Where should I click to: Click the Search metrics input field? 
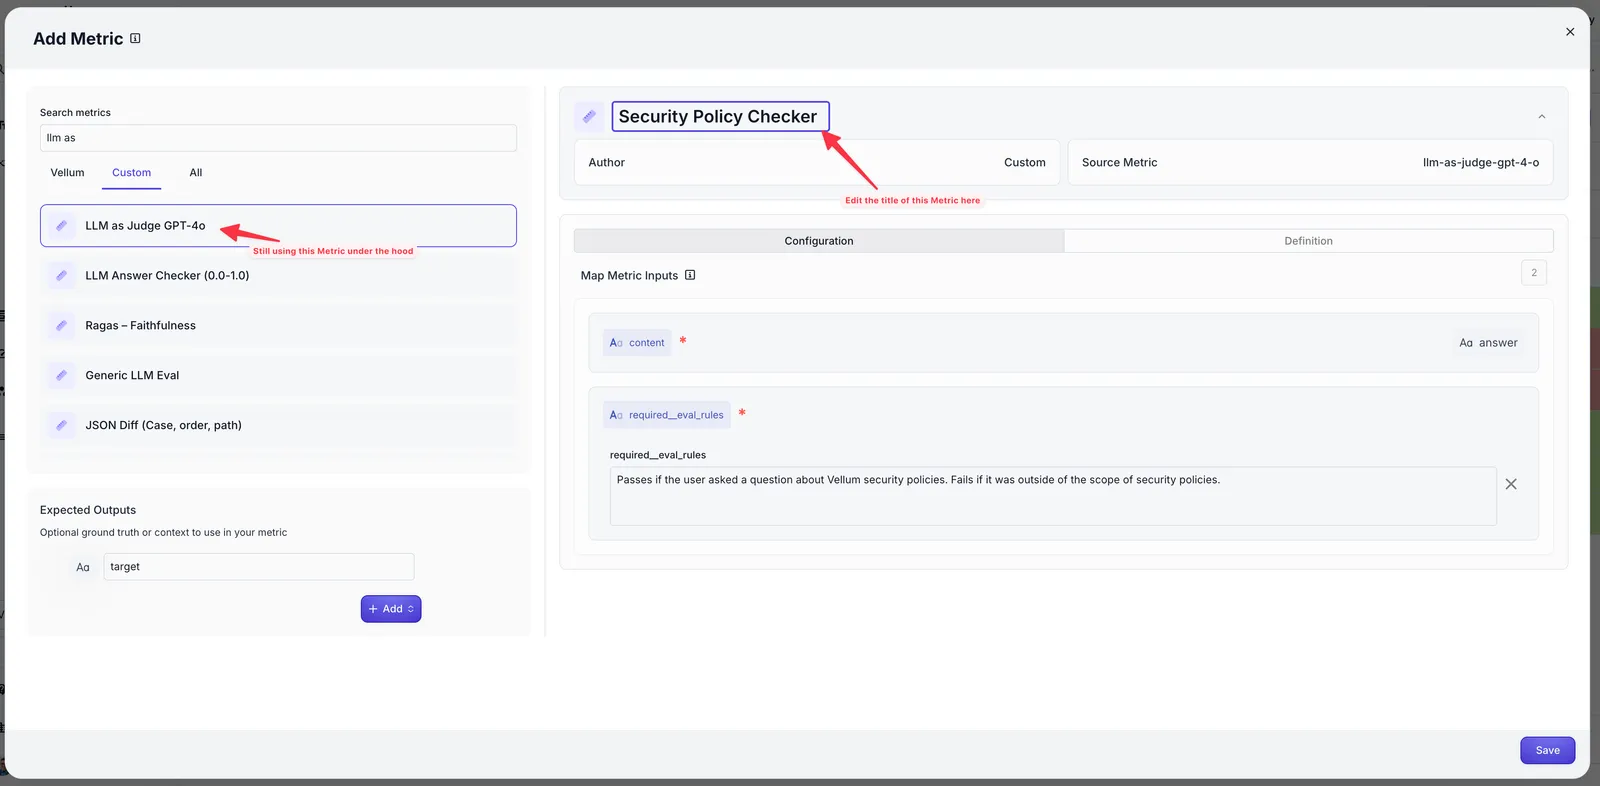tap(278, 138)
